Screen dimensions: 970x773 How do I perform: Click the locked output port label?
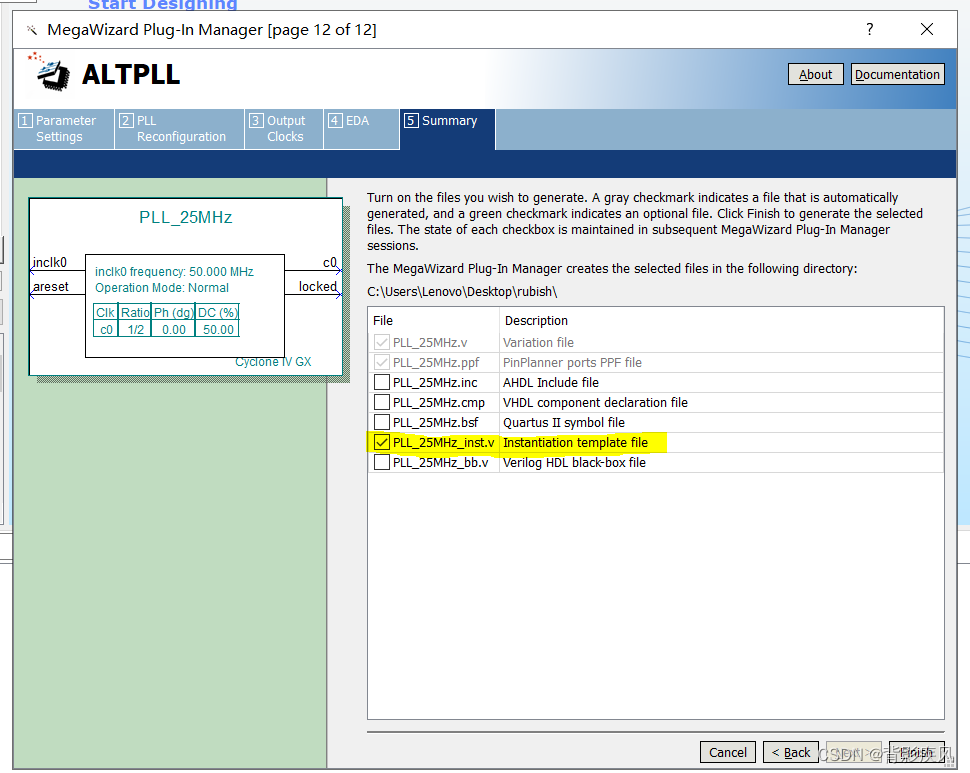click(x=318, y=286)
